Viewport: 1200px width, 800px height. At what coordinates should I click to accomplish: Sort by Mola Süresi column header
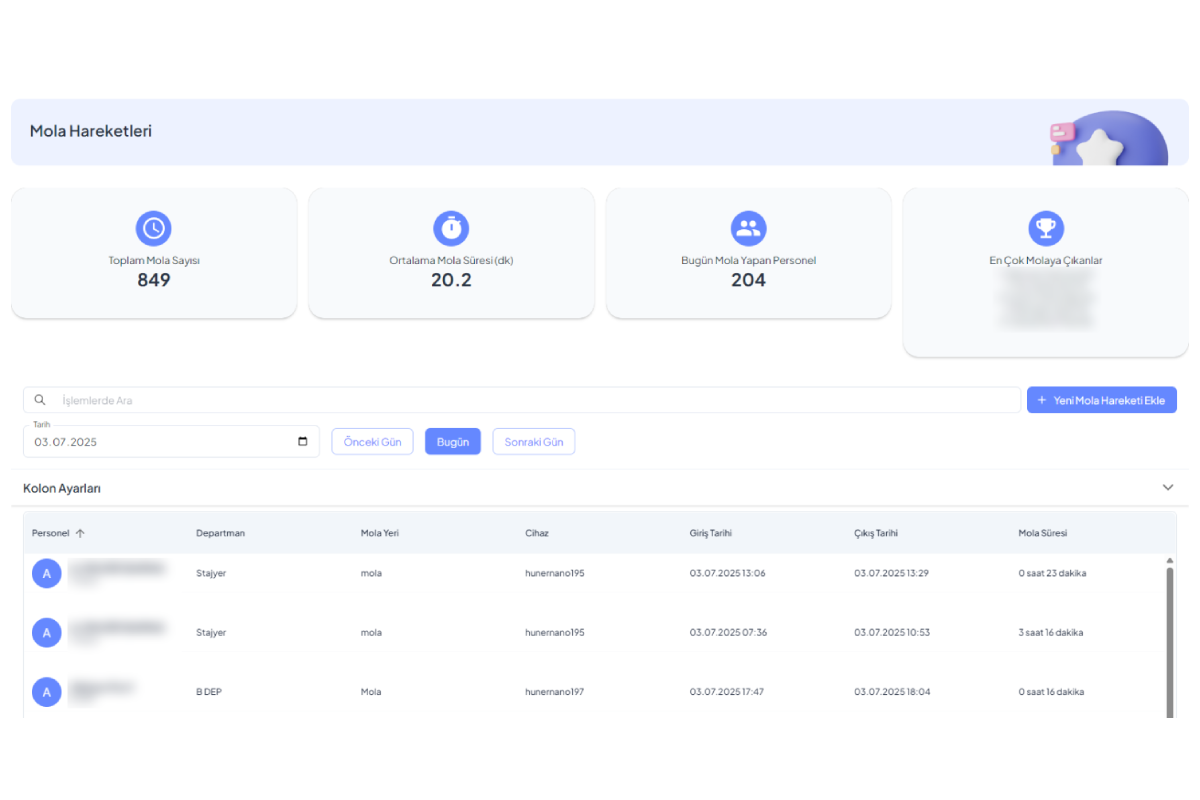point(1042,533)
